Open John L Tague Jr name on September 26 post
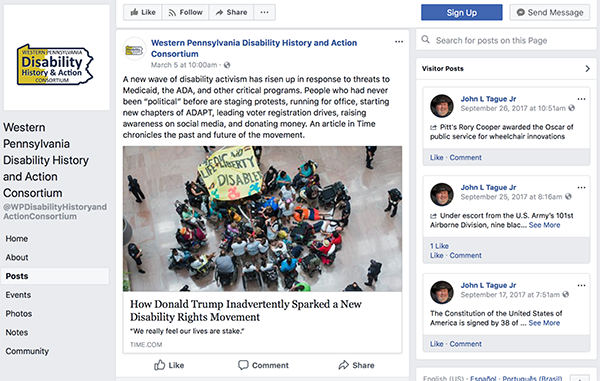 (488, 99)
